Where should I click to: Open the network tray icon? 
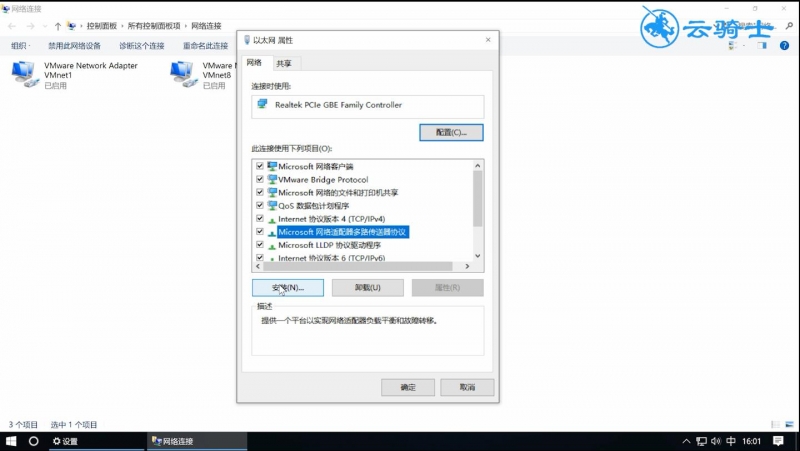702,441
